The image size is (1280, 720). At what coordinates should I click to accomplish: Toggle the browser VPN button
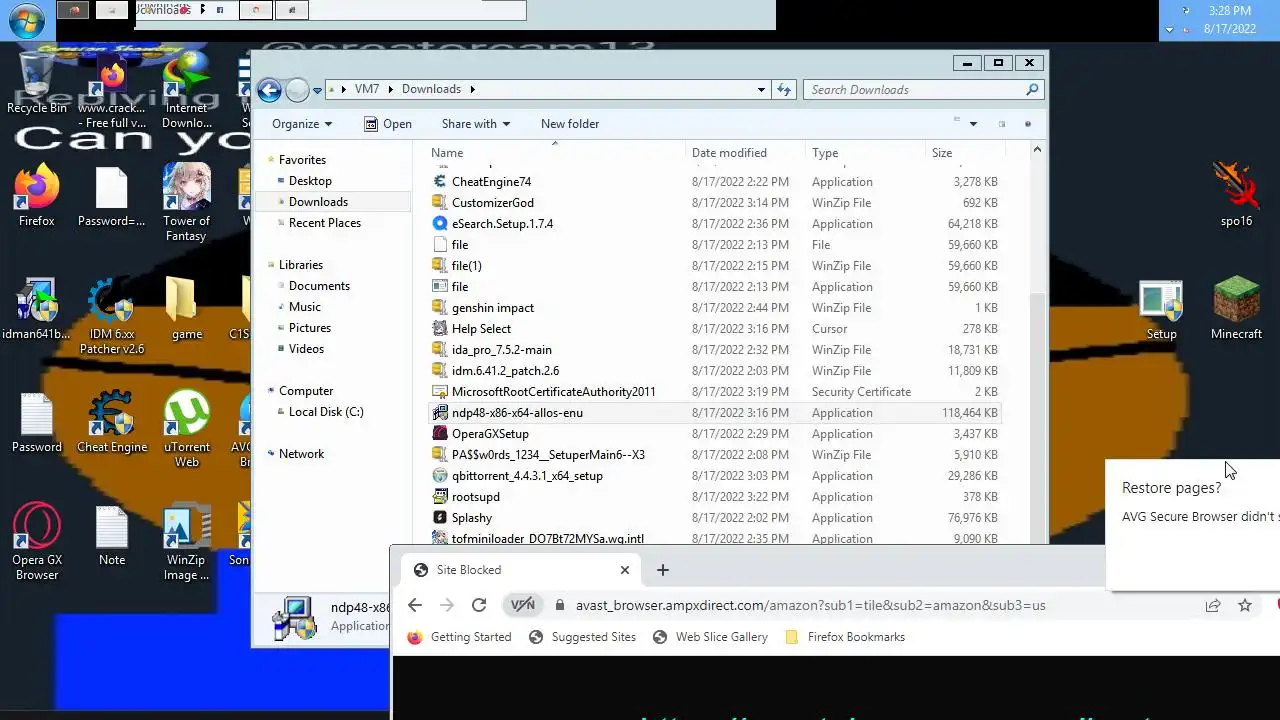tap(523, 605)
